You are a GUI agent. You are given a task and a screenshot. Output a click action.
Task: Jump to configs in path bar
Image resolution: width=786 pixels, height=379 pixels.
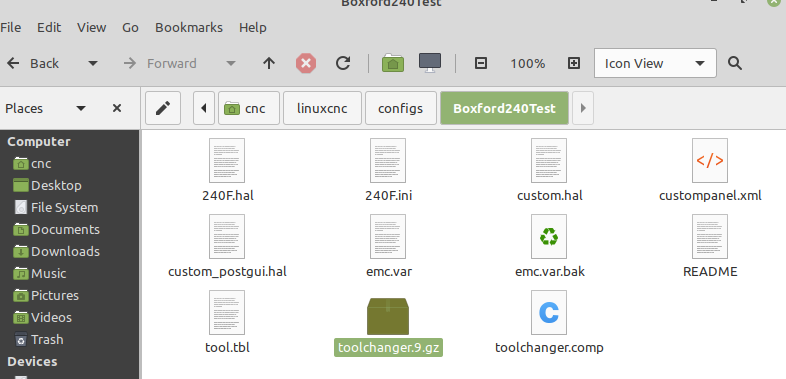(401, 108)
